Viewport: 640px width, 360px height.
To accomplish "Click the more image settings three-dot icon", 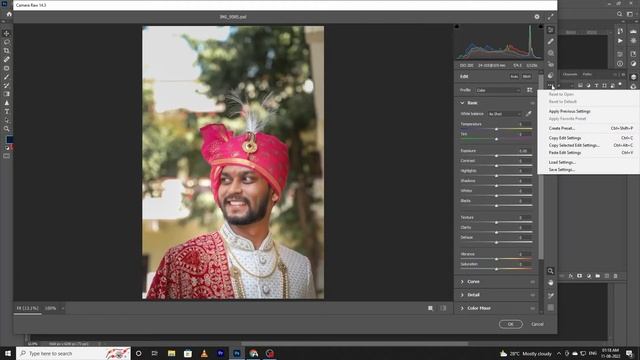I will [551, 86].
